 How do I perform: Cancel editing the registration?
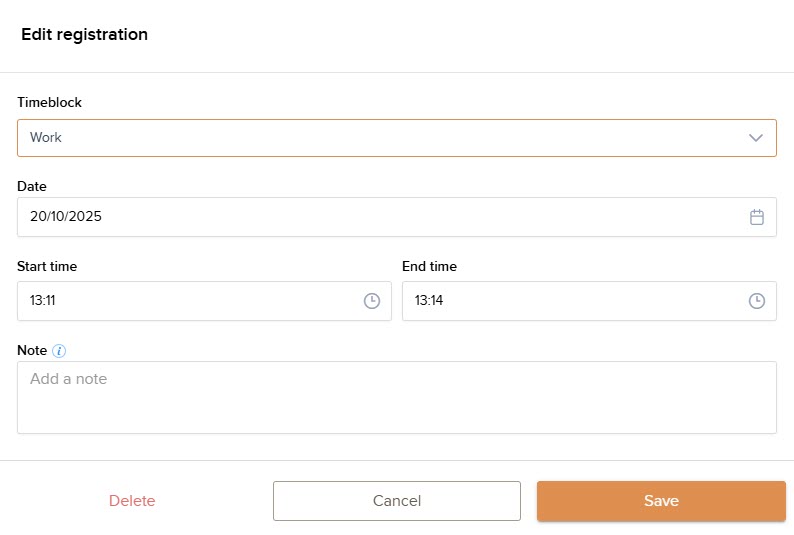click(x=396, y=501)
